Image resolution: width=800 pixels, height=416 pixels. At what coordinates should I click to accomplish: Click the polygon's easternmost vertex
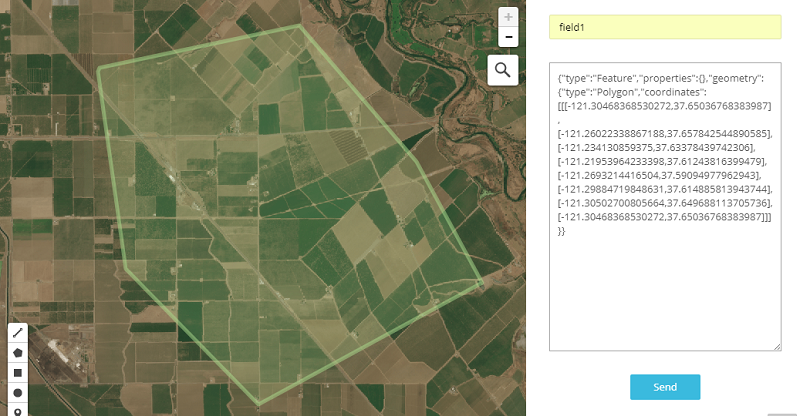(x=482, y=283)
